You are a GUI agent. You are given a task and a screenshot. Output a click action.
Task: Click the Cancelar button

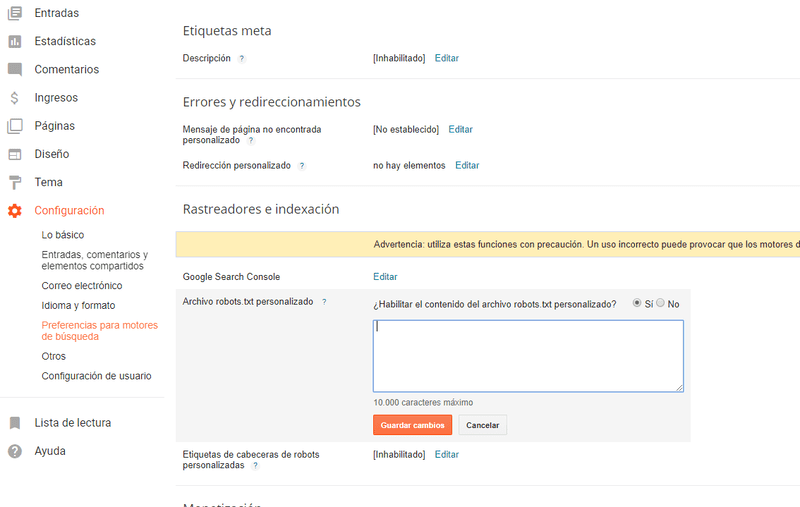tap(483, 425)
